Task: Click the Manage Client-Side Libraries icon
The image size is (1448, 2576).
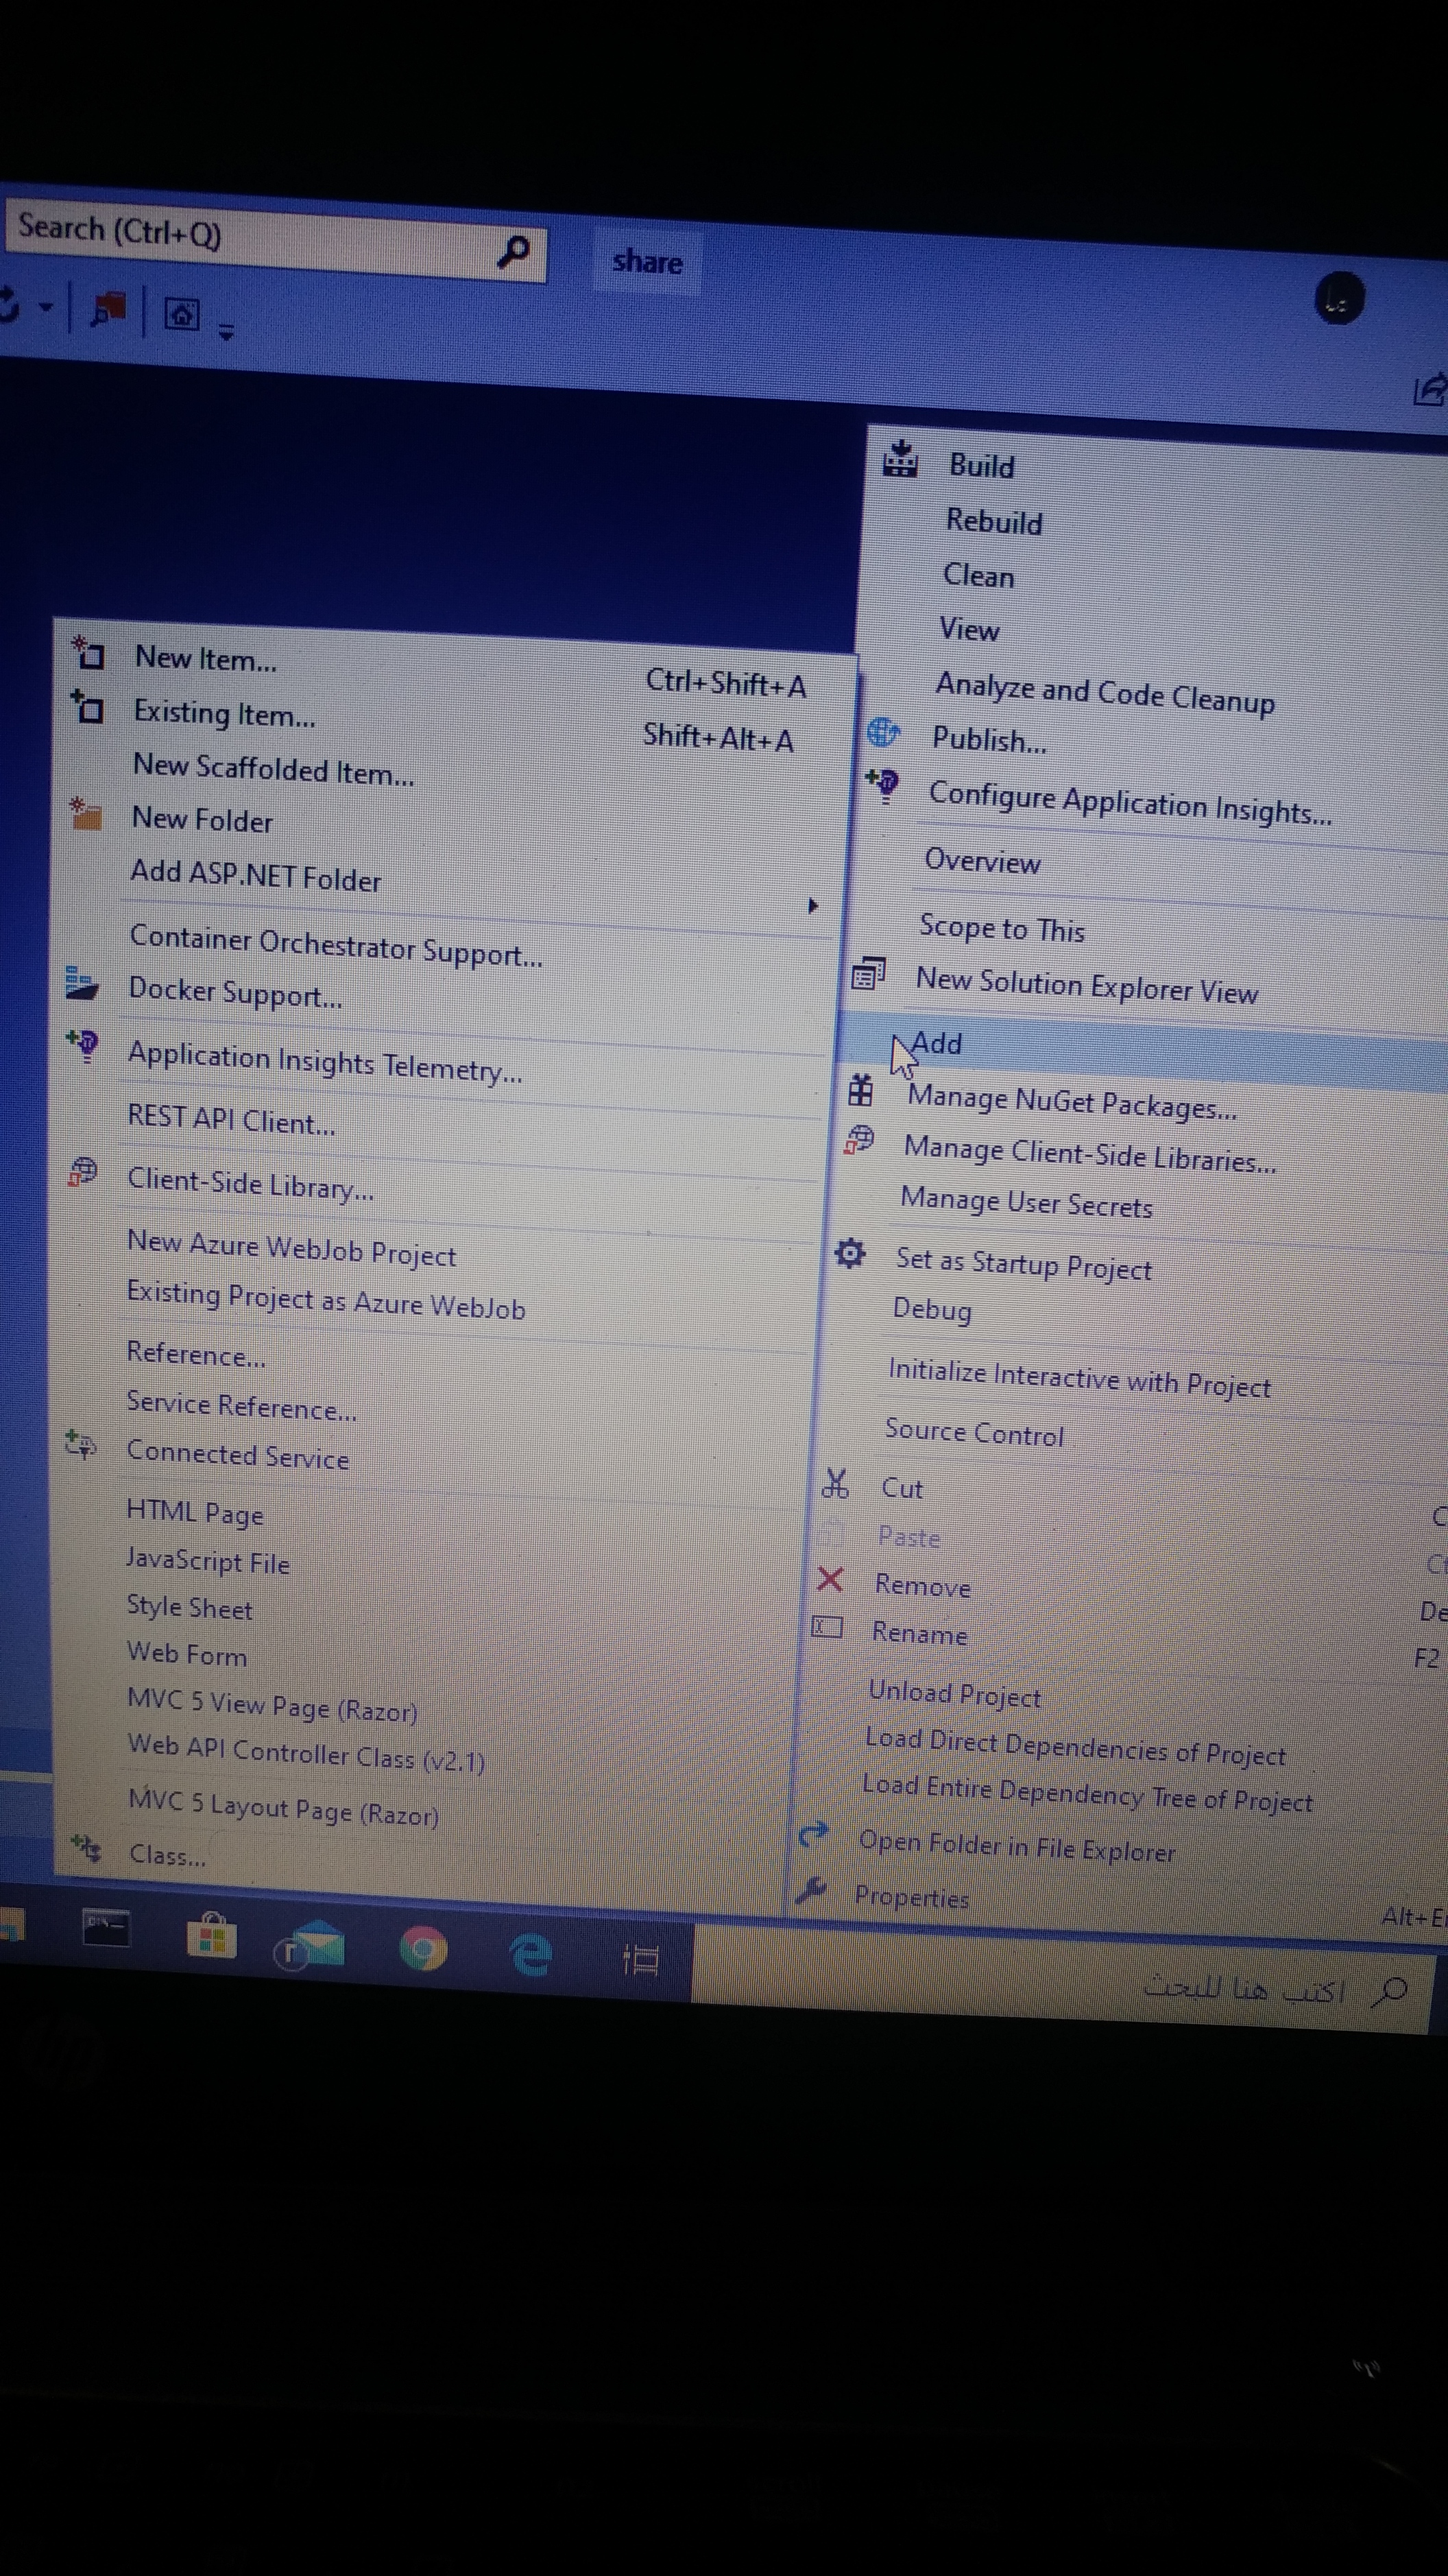Action: 858,1140
